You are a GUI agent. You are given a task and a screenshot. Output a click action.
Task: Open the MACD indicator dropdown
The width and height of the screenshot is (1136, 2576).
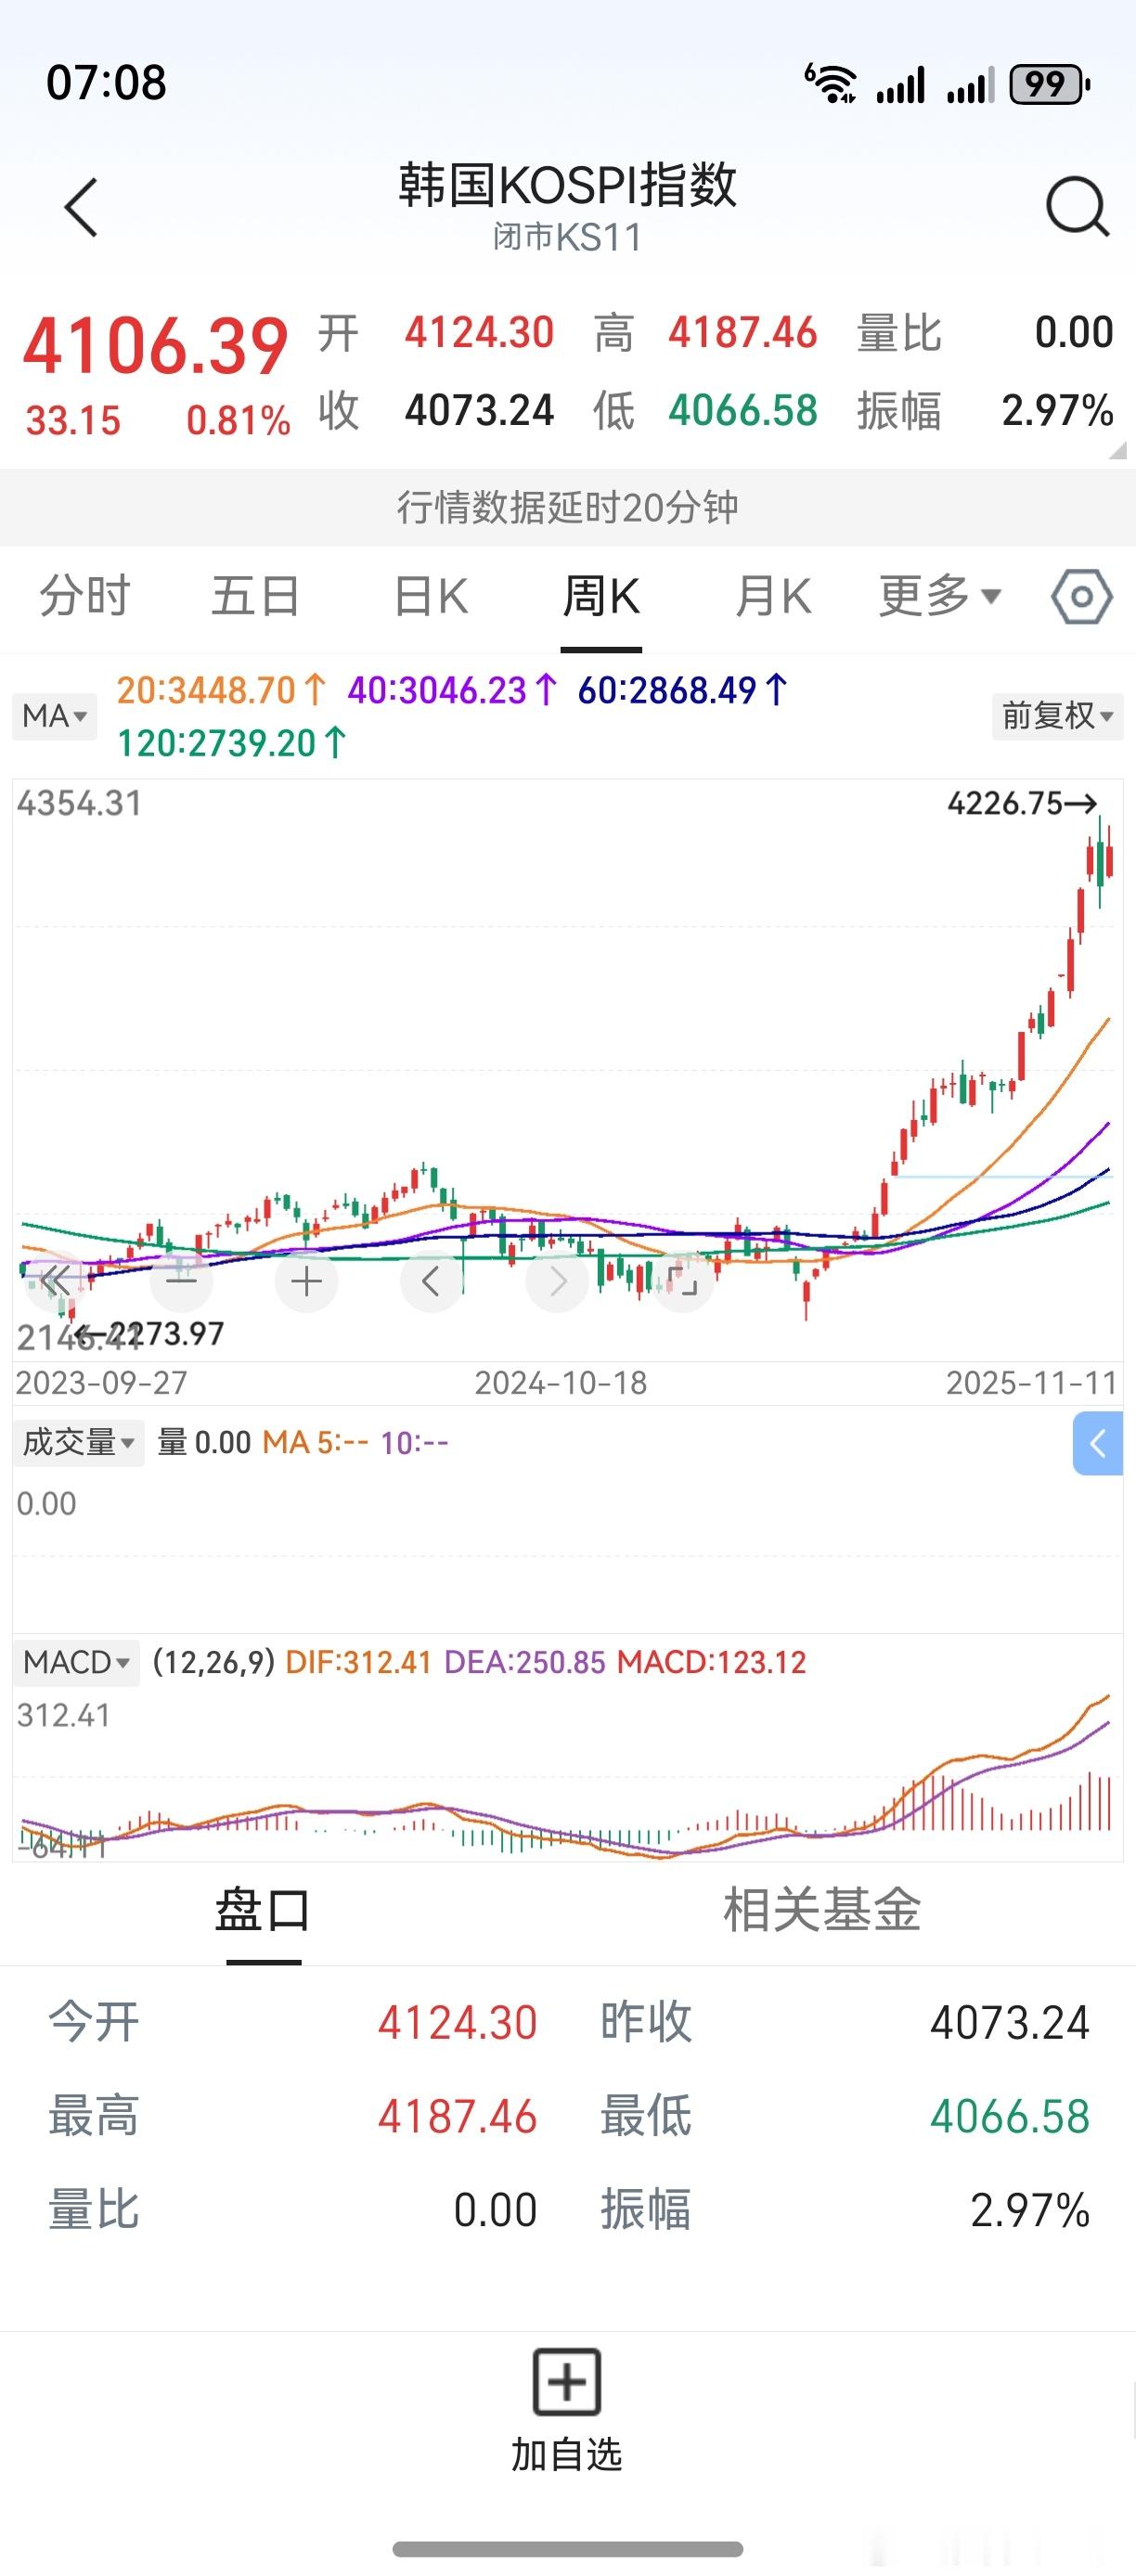[76, 1662]
